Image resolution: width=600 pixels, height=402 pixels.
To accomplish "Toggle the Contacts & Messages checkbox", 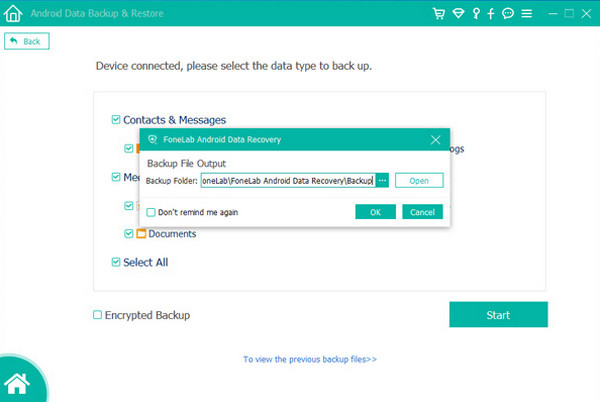I will pos(116,120).
